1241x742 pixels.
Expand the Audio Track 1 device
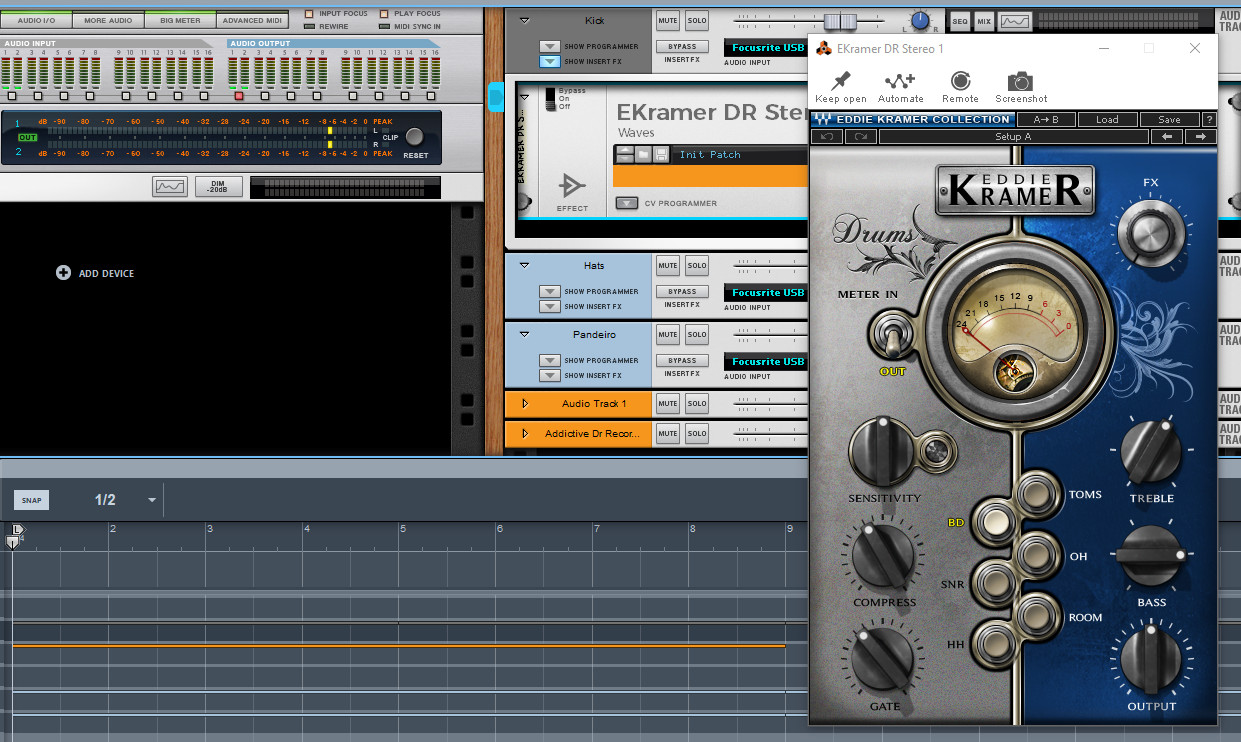point(525,403)
